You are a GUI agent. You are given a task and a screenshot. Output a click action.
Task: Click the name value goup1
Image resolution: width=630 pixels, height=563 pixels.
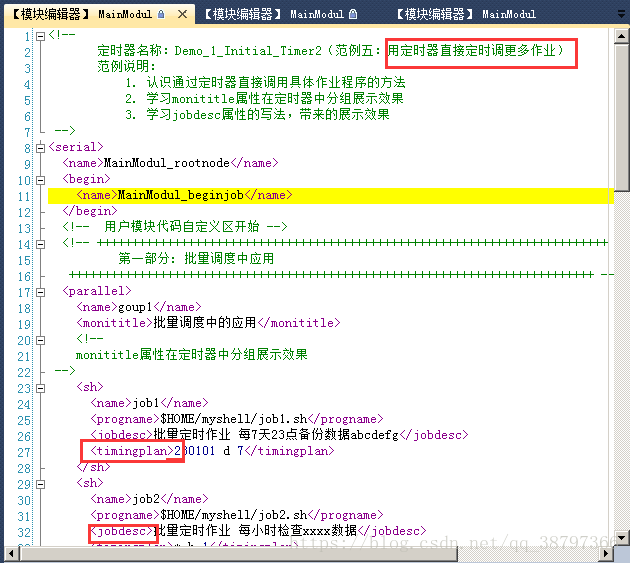pyautogui.click(x=135, y=307)
